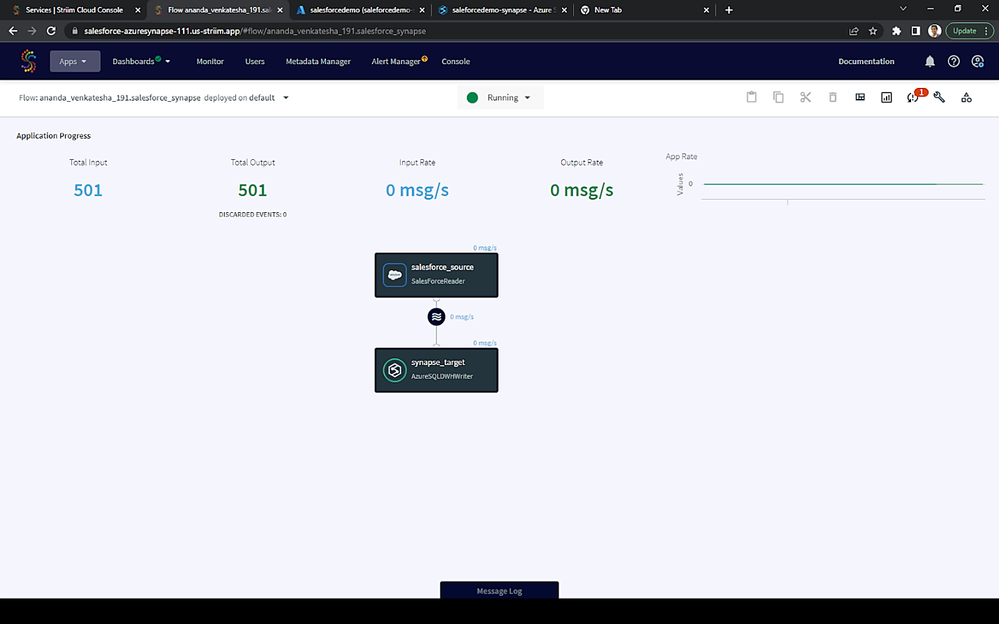Click the browser forward arrow
The image size is (999, 624).
tap(32, 31)
